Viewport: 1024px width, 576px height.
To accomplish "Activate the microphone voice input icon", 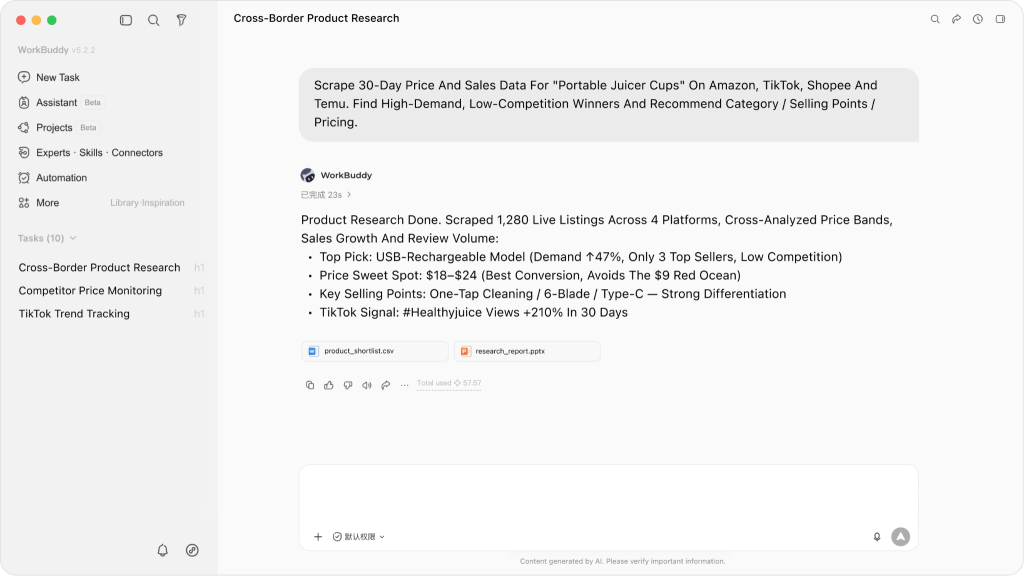I will [877, 537].
